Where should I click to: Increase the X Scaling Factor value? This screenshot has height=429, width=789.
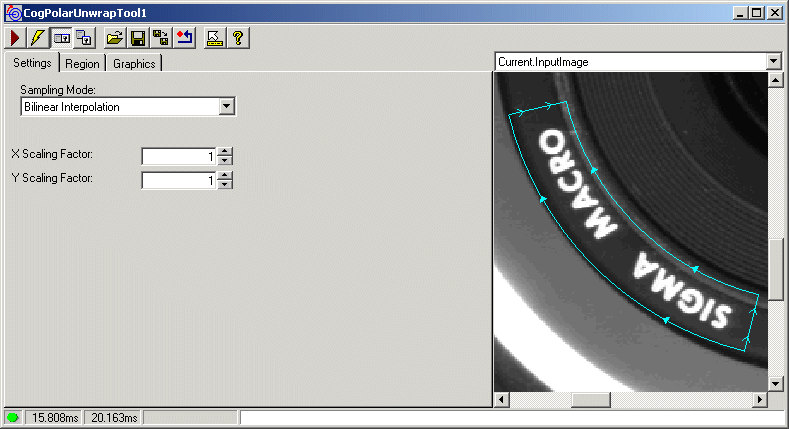pyautogui.click(x=225, y=152)
